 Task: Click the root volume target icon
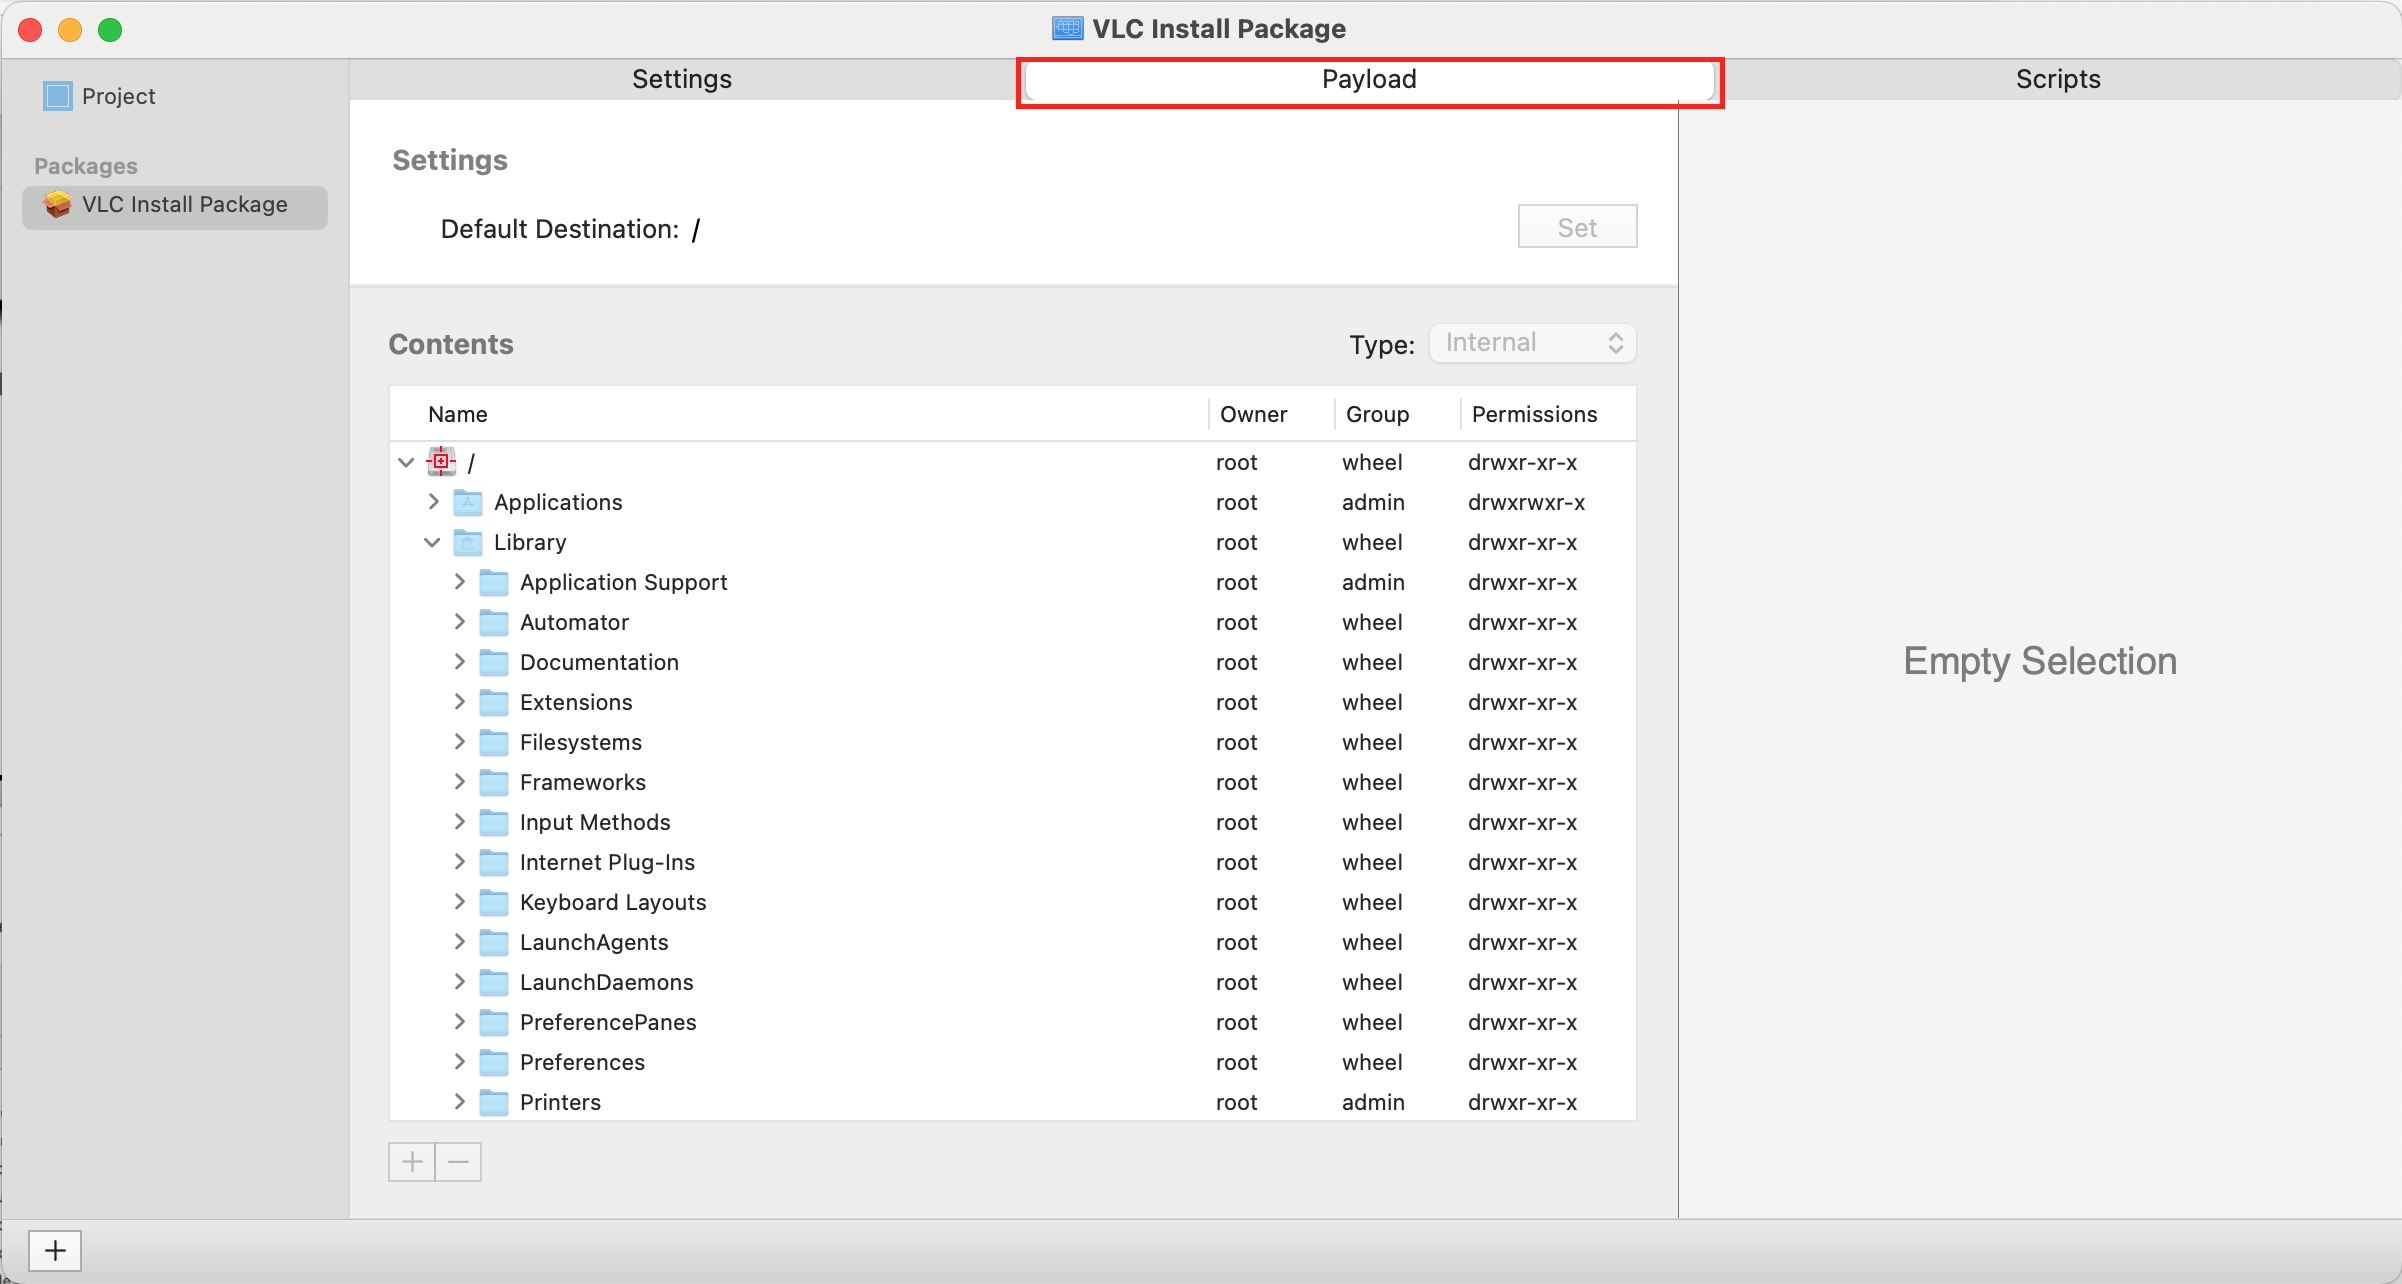pos(441,462)
